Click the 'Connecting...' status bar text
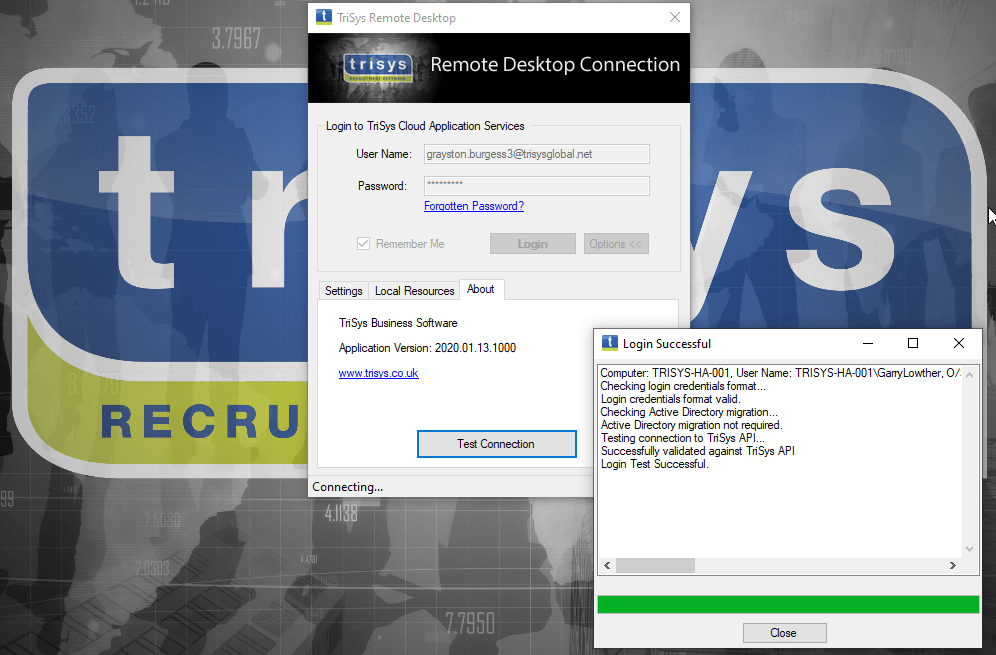This screenshot has width=996, height=655. point(347,487)
